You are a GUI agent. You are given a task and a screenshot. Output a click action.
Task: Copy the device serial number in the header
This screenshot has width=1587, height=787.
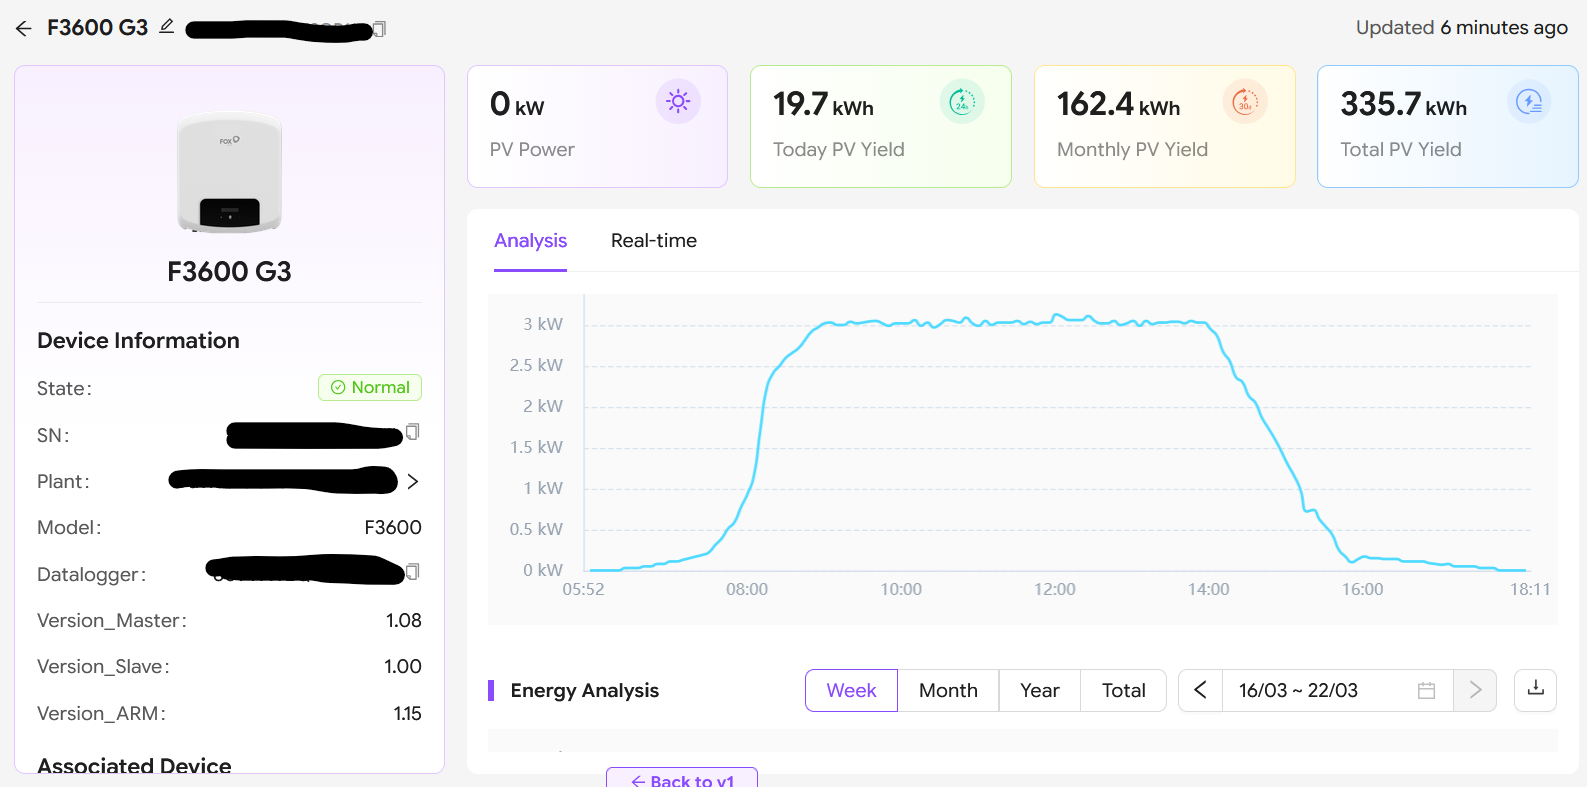click(379, 29)
